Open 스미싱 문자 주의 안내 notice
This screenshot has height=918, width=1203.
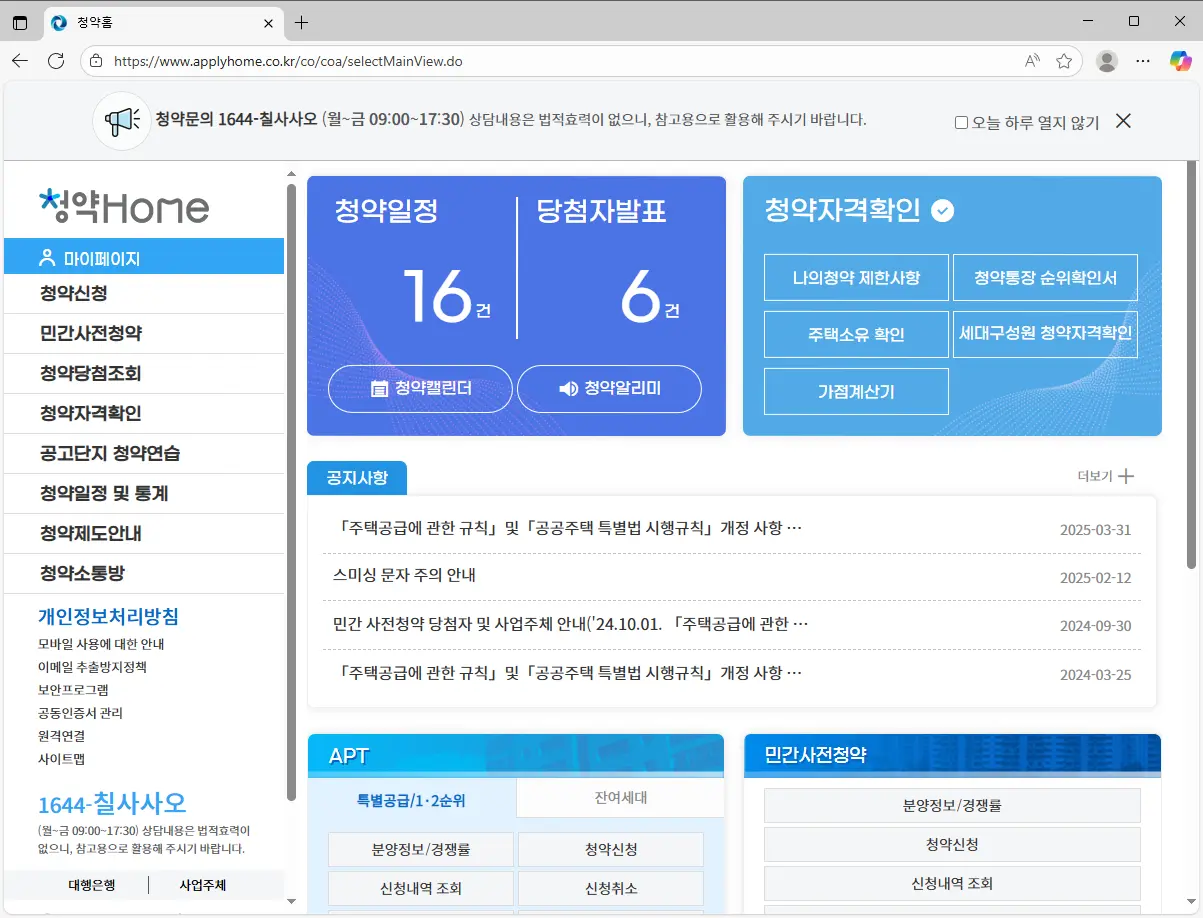(404, 576)
